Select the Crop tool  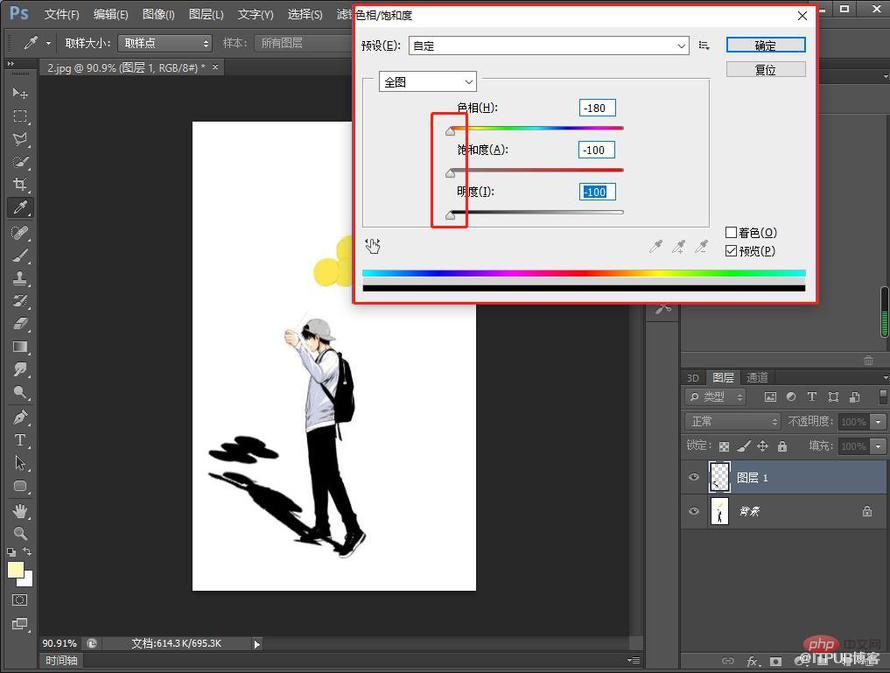[x=20, y=184]
